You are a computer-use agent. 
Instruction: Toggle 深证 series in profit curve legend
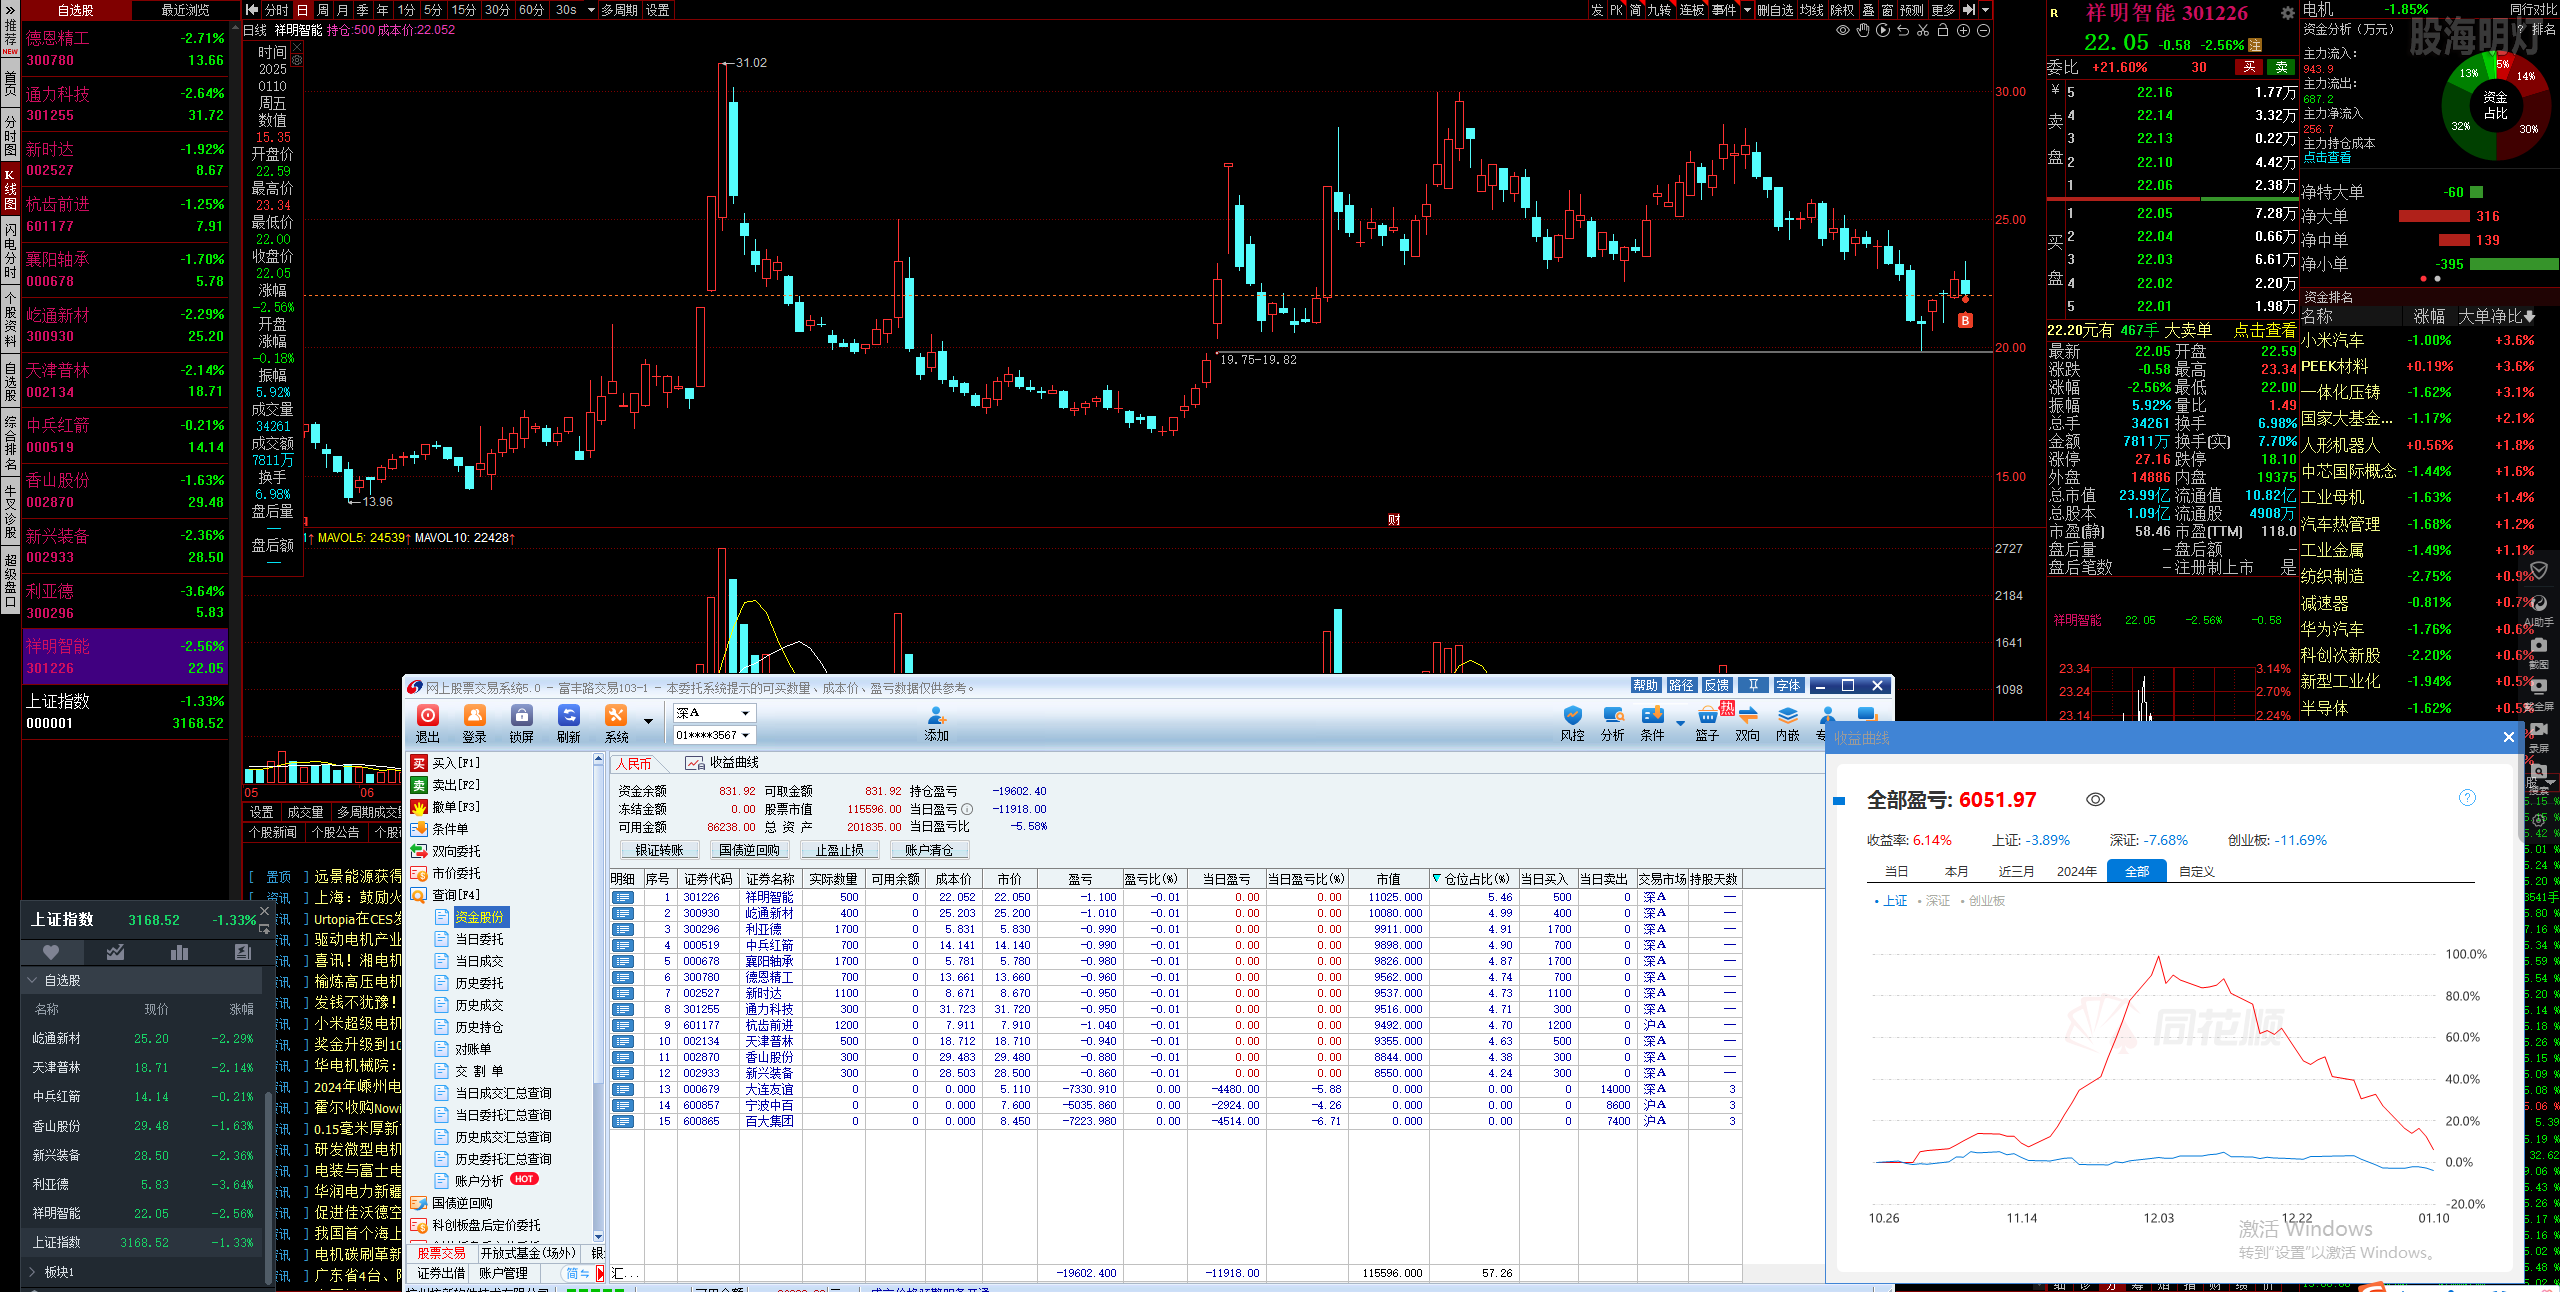click(1934, 901)
